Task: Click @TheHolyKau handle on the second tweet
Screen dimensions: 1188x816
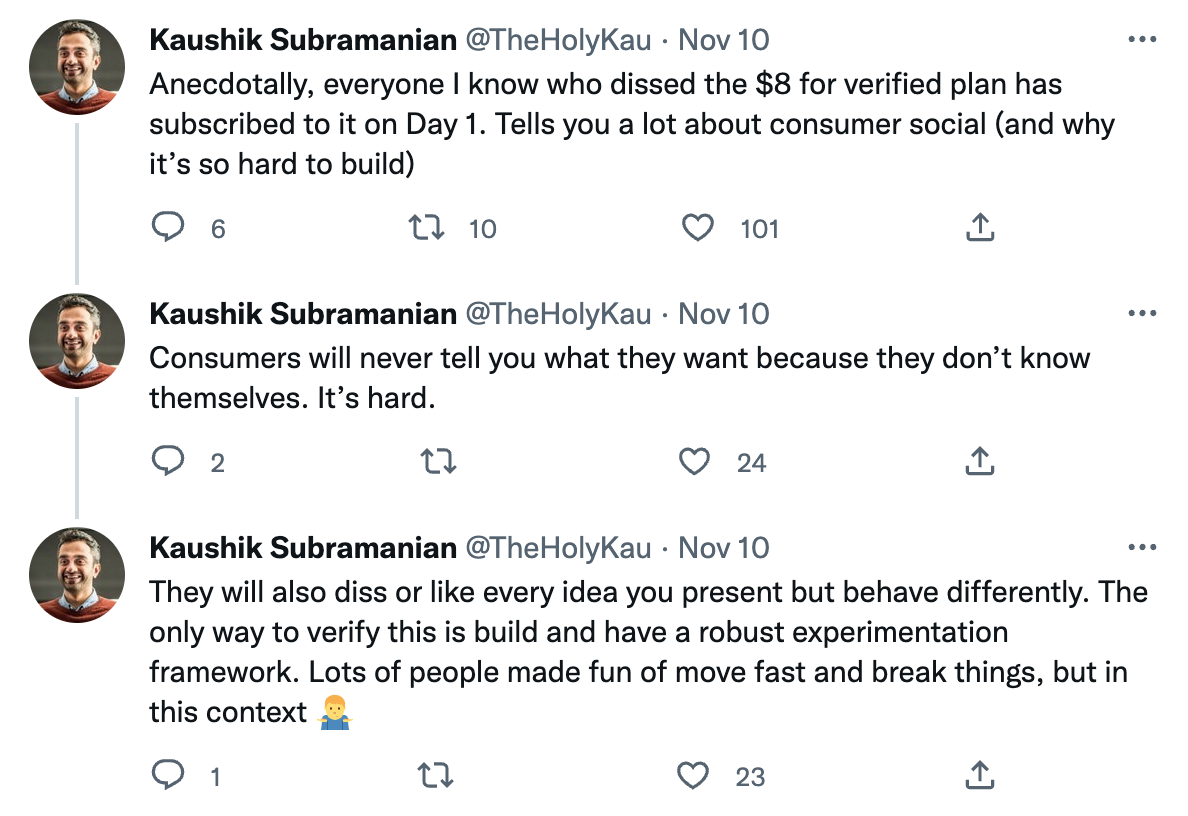Action: 559,314
